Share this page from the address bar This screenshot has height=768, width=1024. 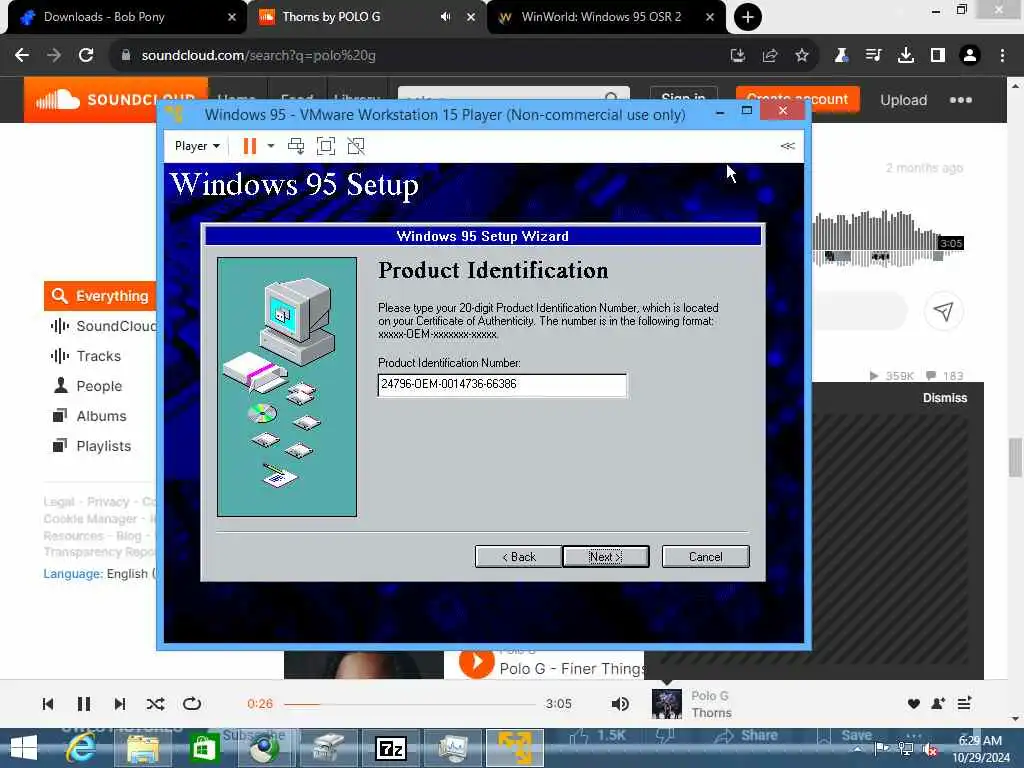770,56
